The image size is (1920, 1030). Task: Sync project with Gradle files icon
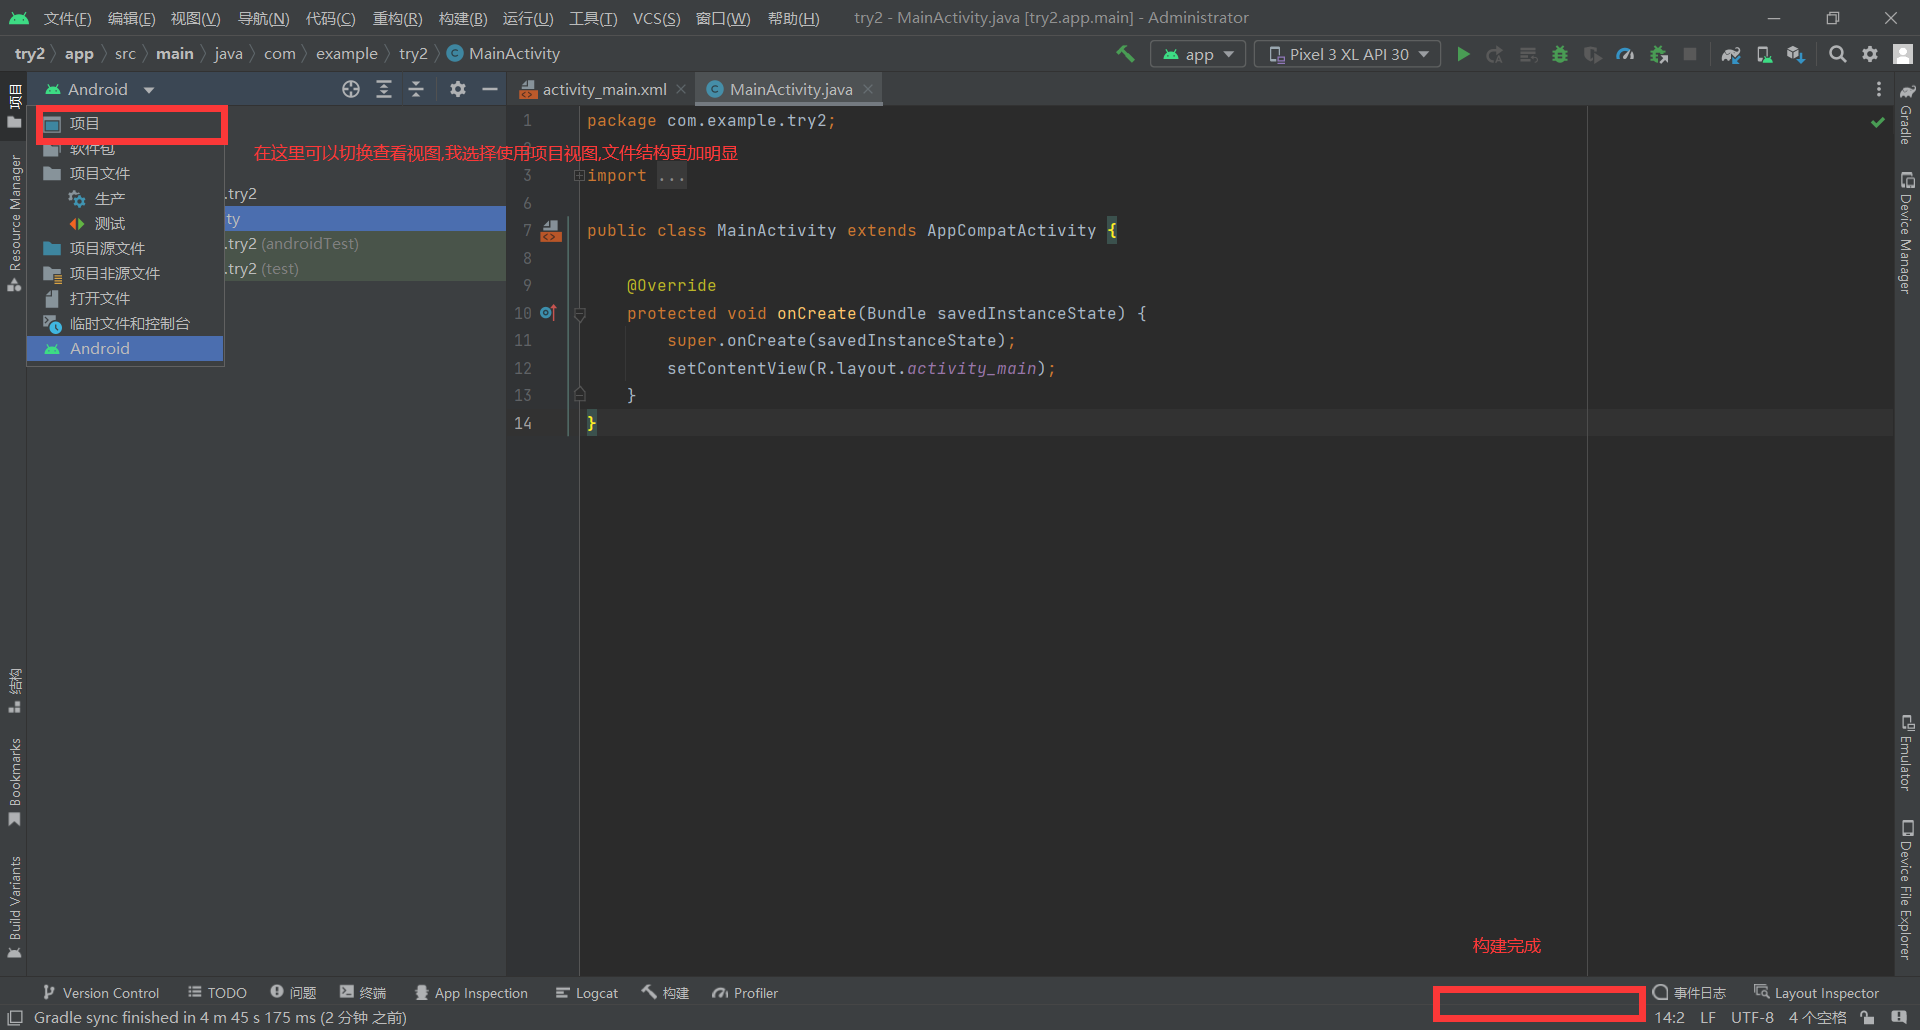coord(1731,54)
